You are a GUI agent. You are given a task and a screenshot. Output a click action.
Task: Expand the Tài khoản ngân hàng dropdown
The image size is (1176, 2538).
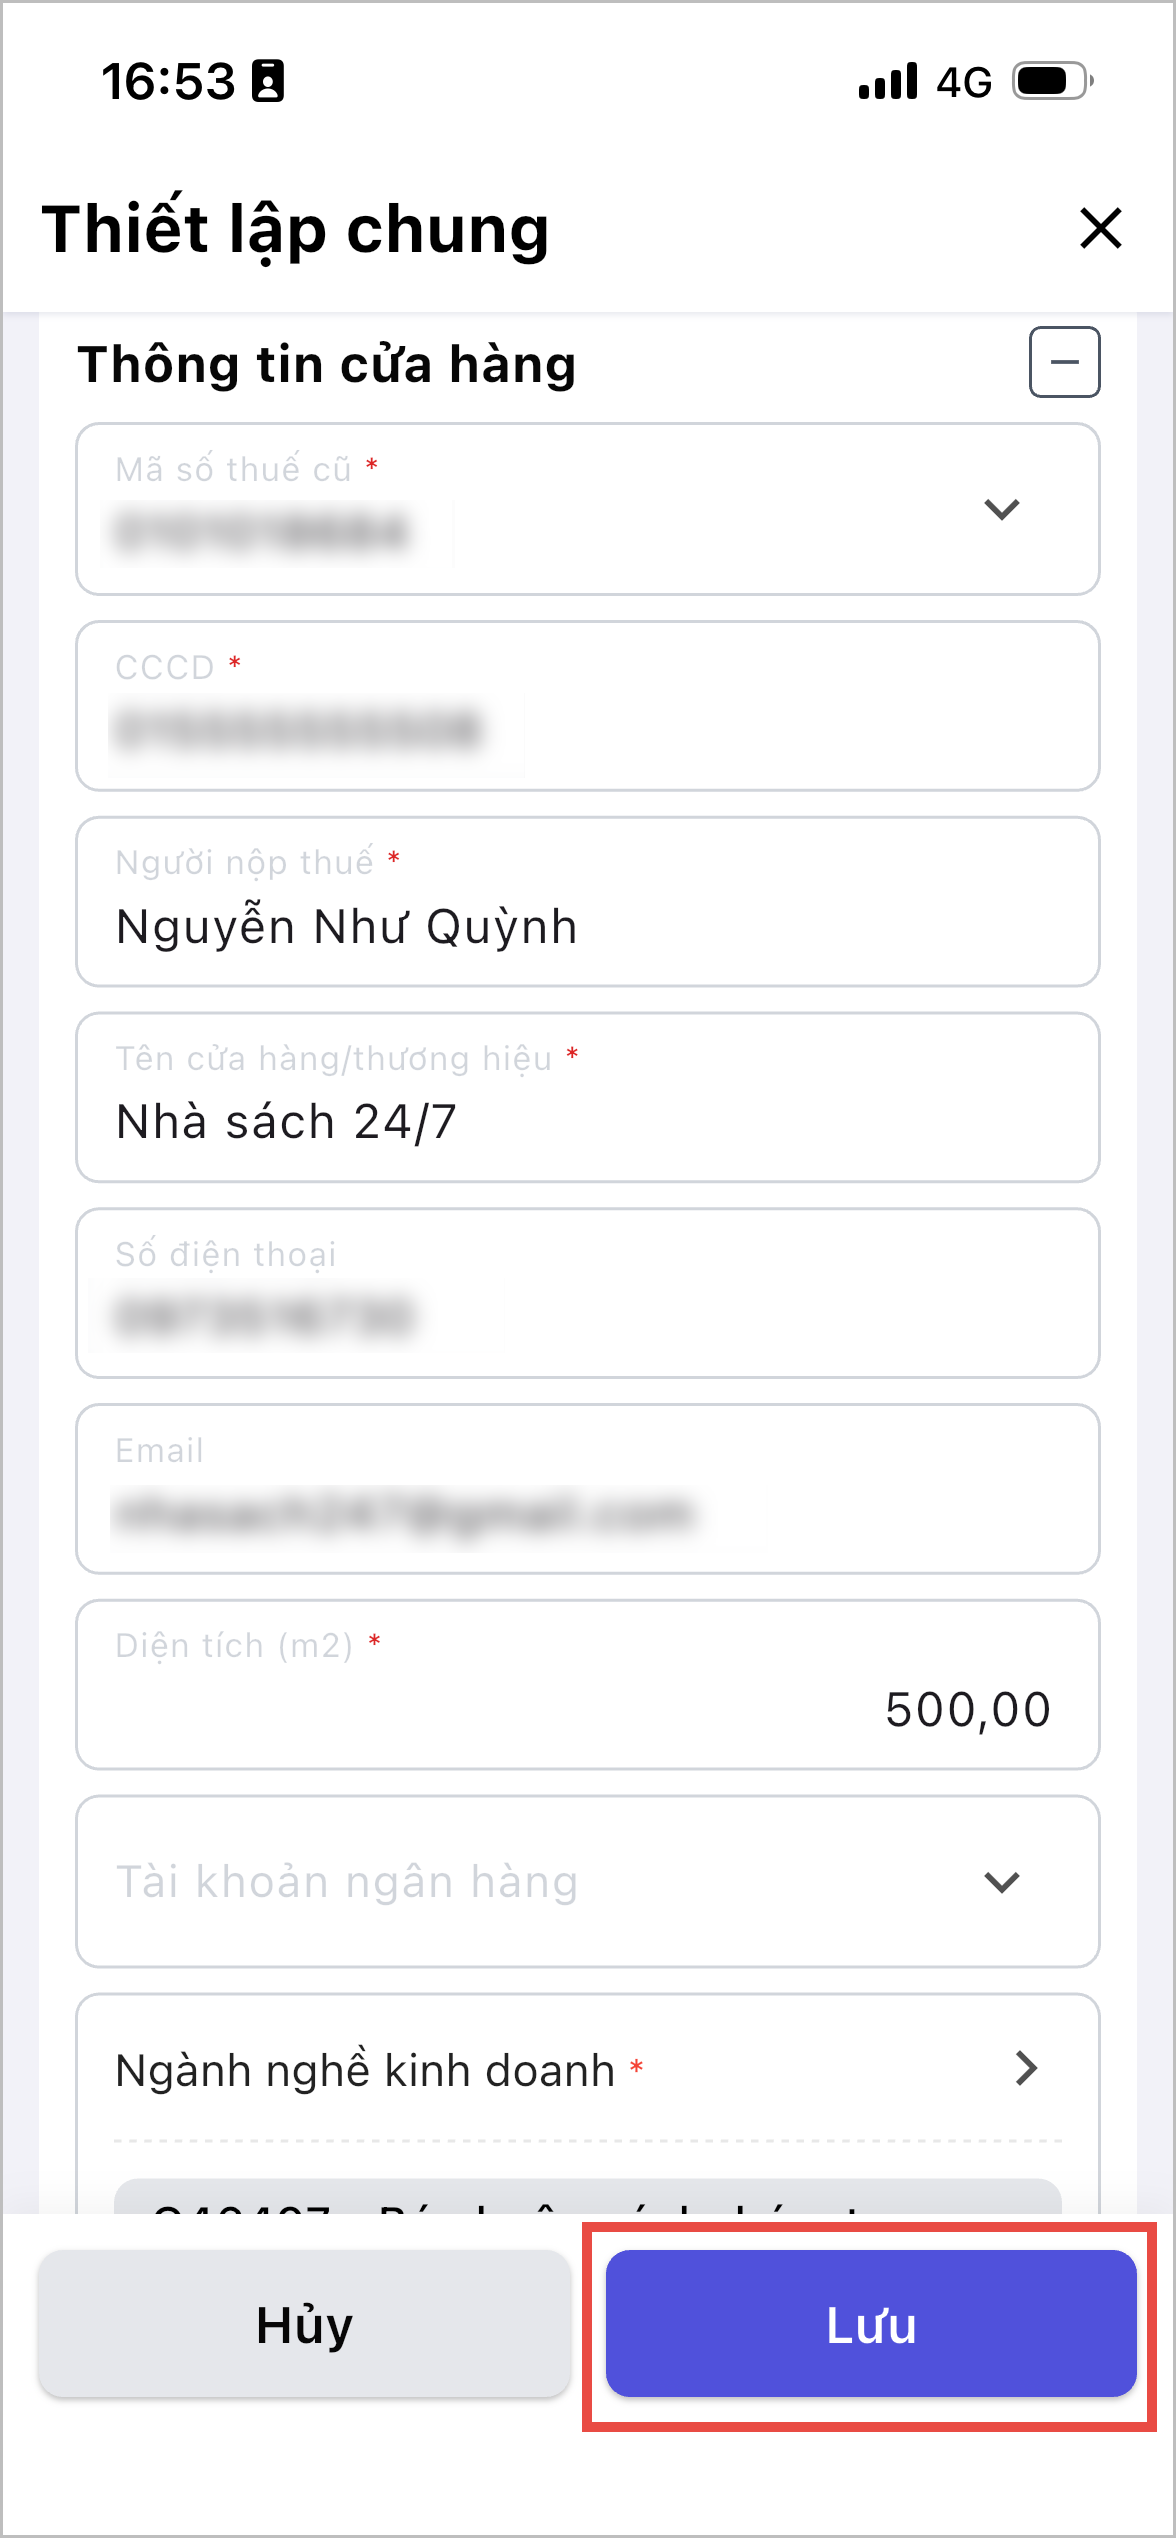click(x=1001, y=1882)
